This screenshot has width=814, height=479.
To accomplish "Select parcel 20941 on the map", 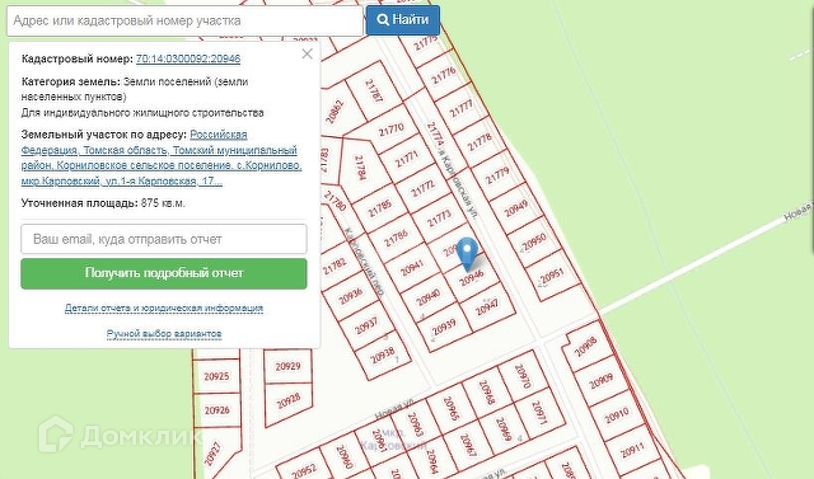I will point(412,268).
